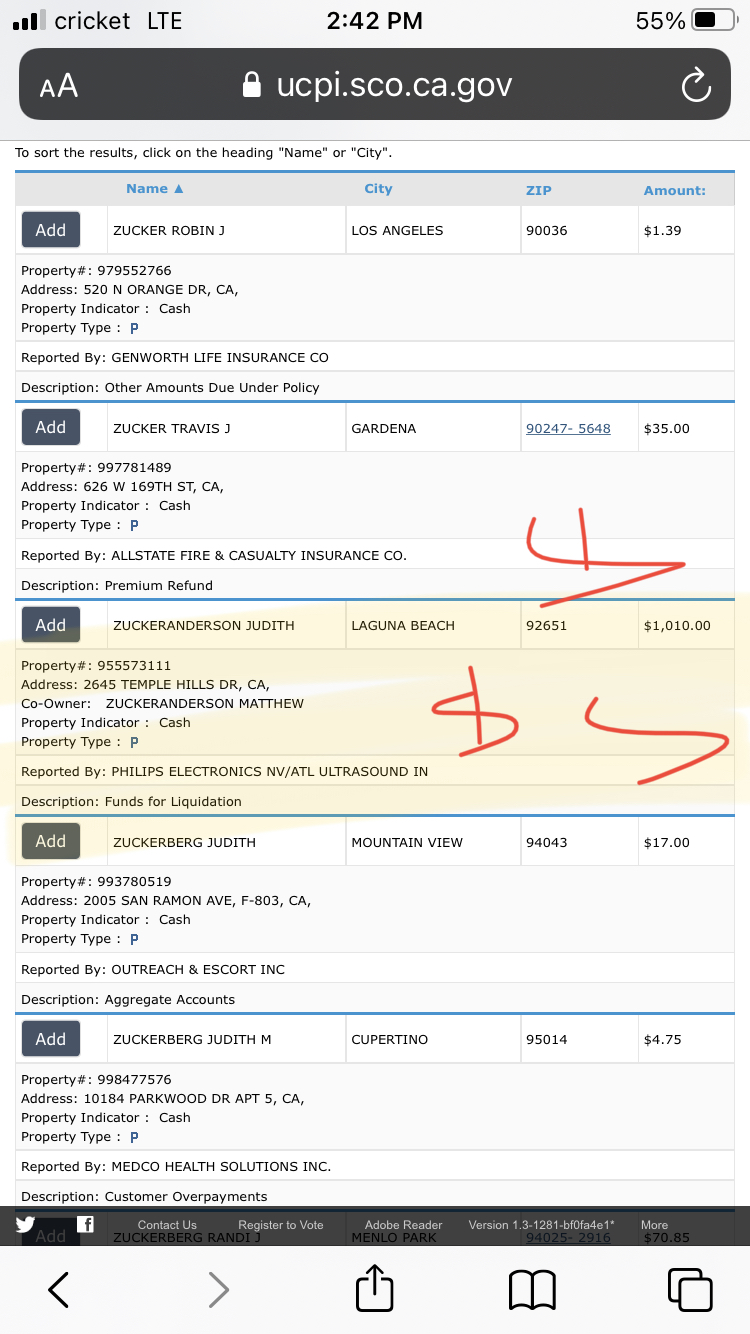
Task: Select Reported By GENWORTH LIFE INSURANCE CO
Action: pos(175,358)
